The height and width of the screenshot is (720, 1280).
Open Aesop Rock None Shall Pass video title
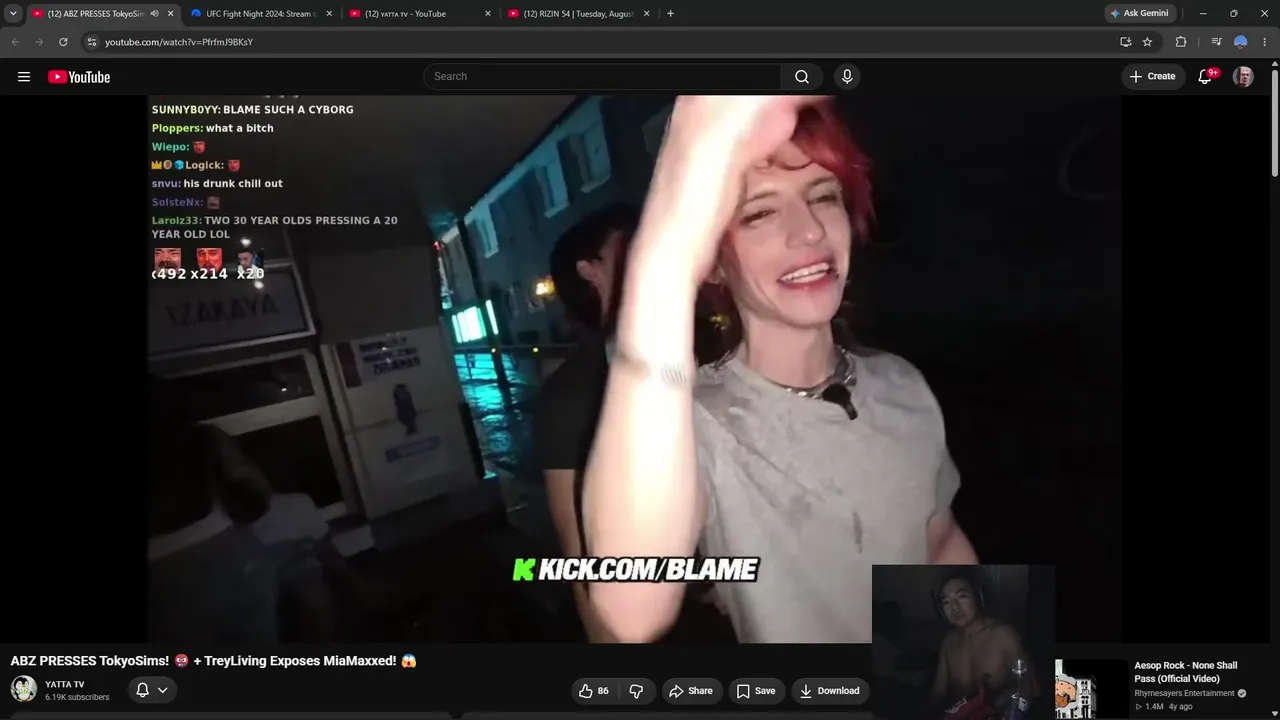(x=1186, y=672)
